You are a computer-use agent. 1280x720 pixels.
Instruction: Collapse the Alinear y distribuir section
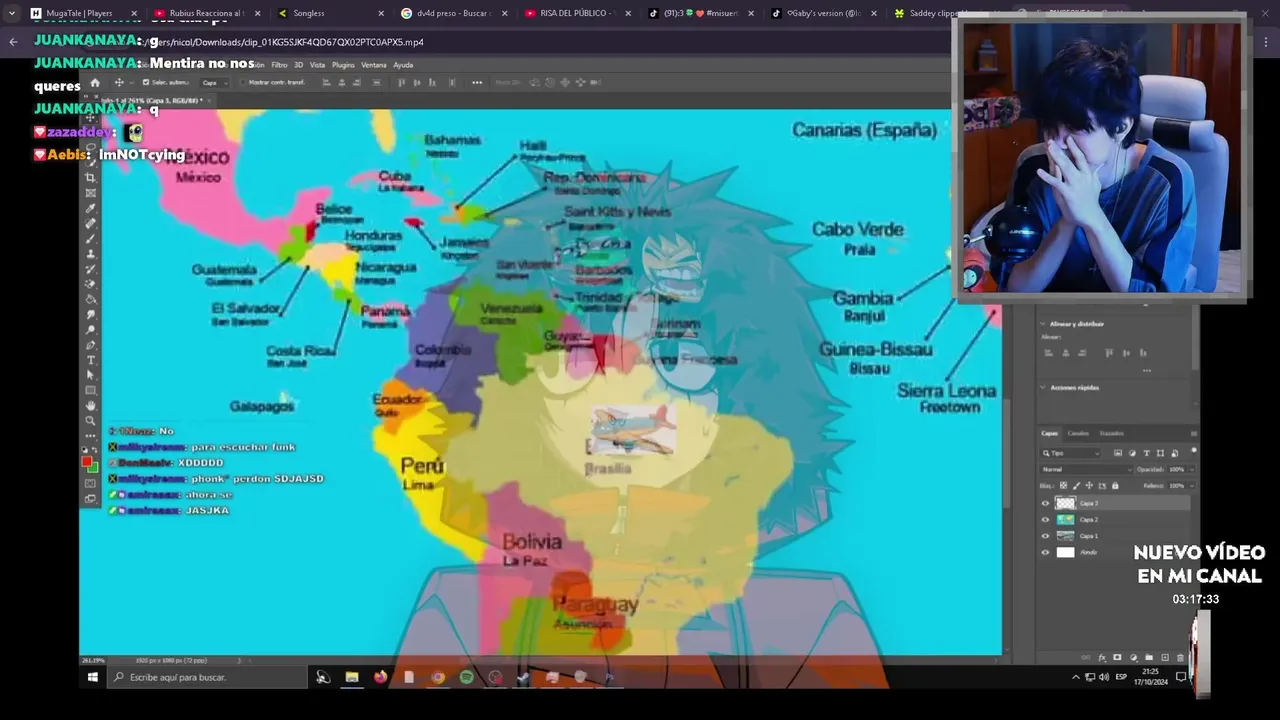(x=1042, y=324)
